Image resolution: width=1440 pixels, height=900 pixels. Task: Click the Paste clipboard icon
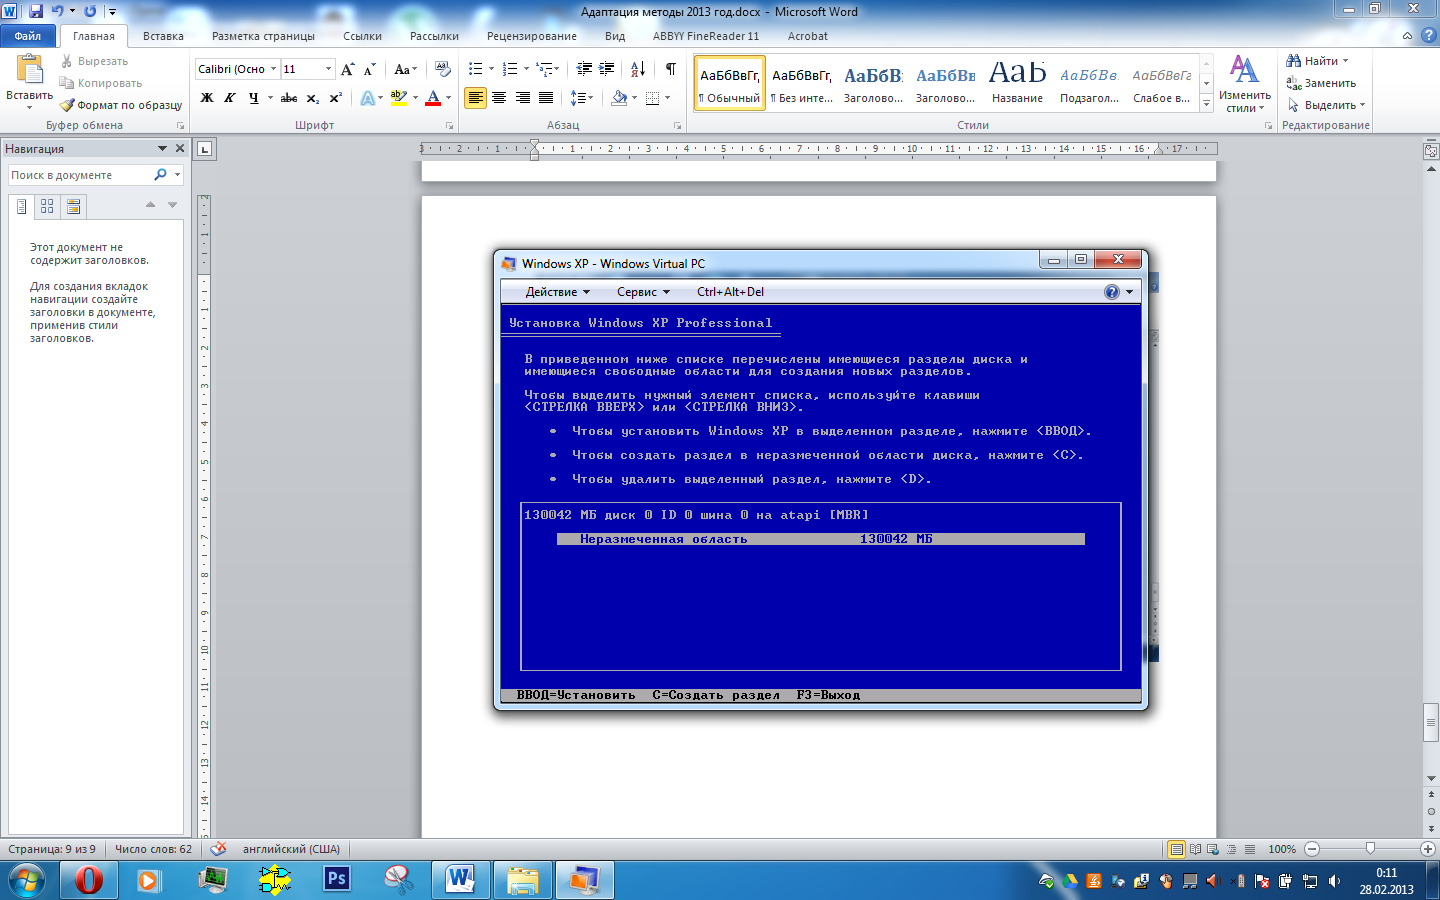[30, 70]
